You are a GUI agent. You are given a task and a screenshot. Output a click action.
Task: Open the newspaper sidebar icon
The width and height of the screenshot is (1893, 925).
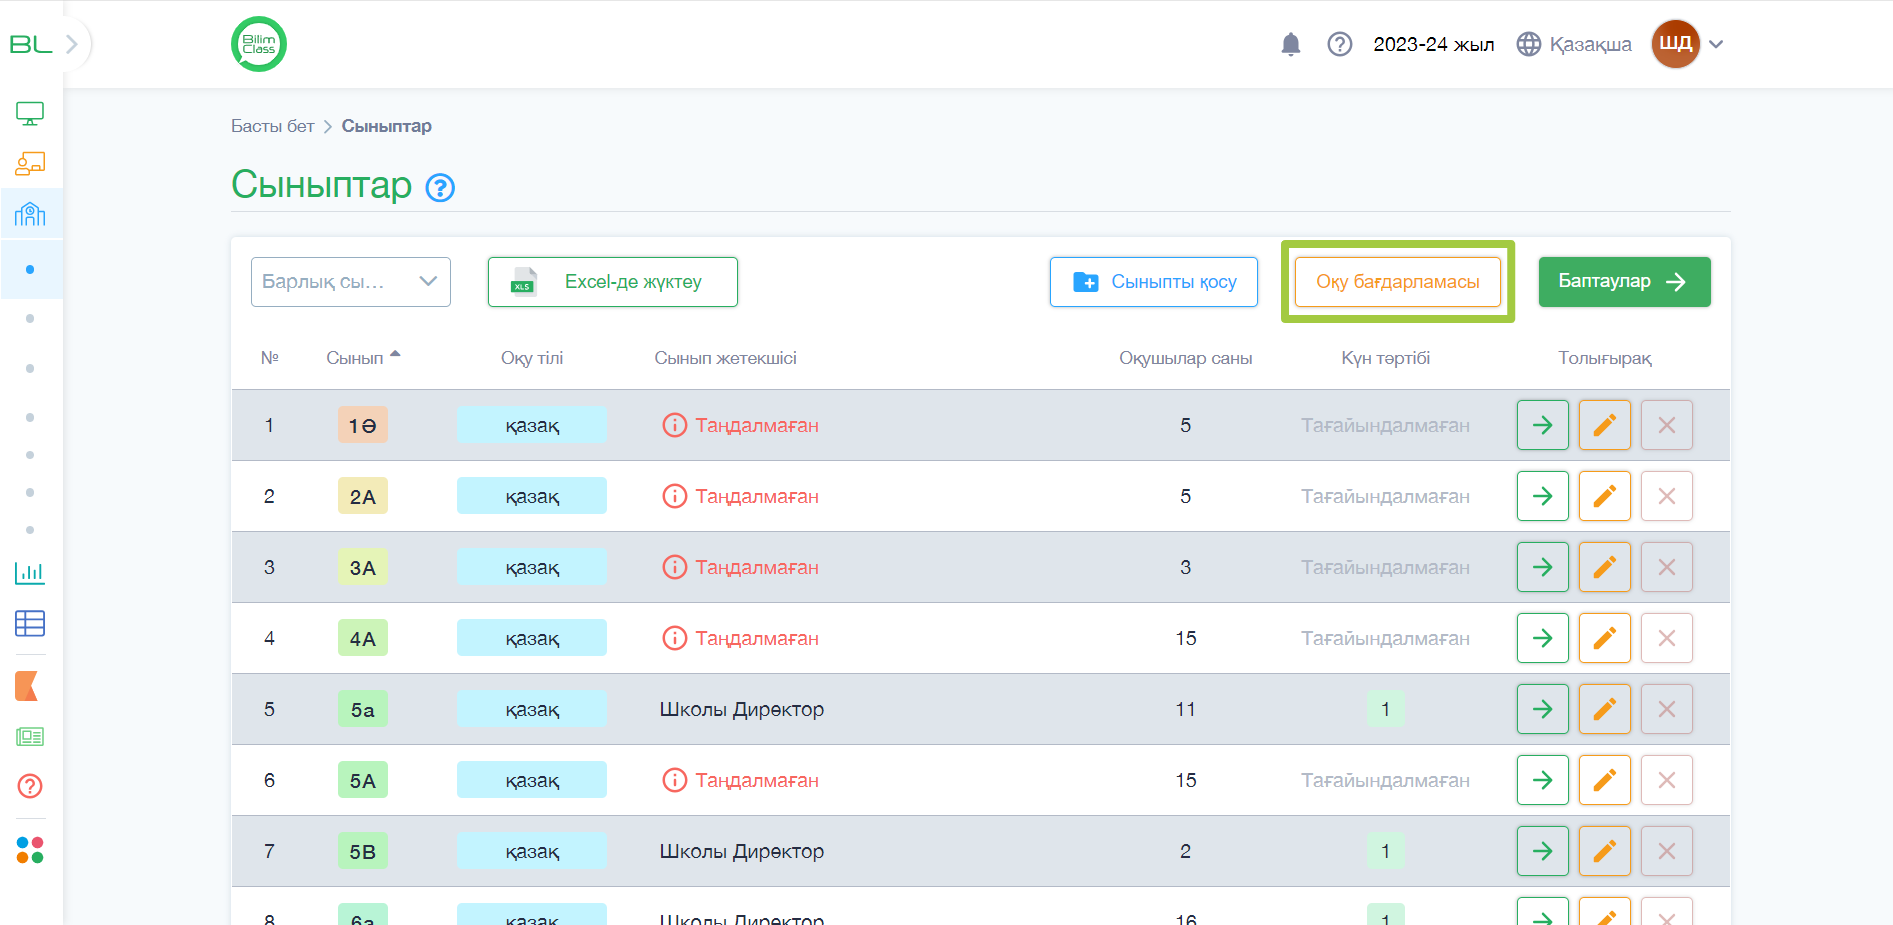(30, 737)
